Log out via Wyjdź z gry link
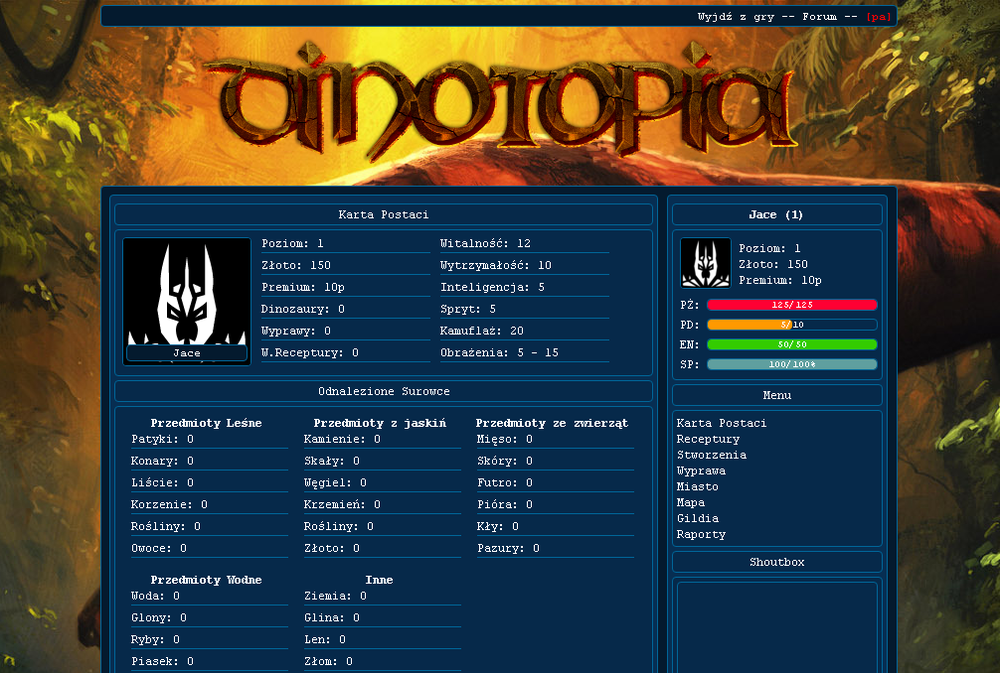 tap(736, 17)
